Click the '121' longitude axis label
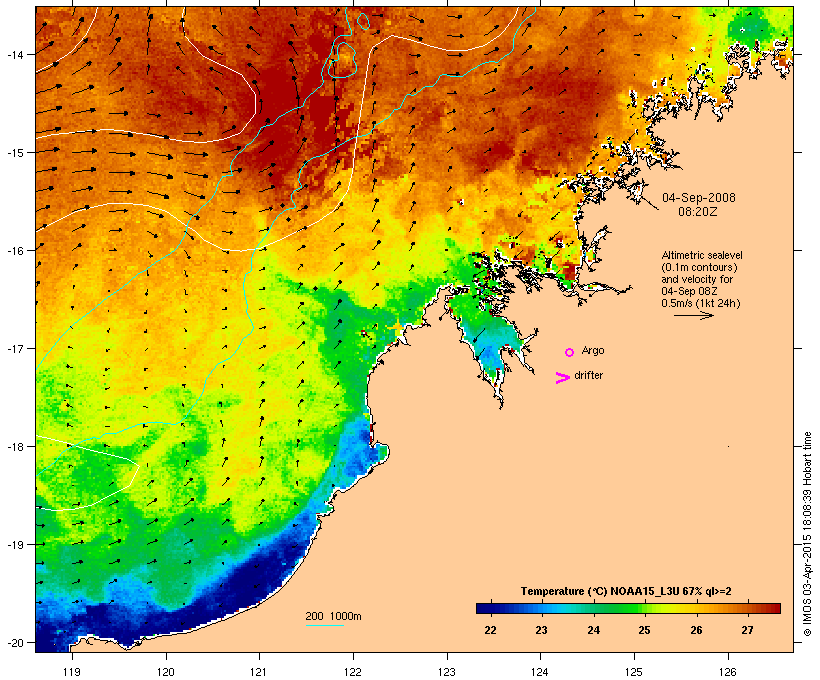The width and height of the screenshot is (820, 680). [x=259, y=672]
